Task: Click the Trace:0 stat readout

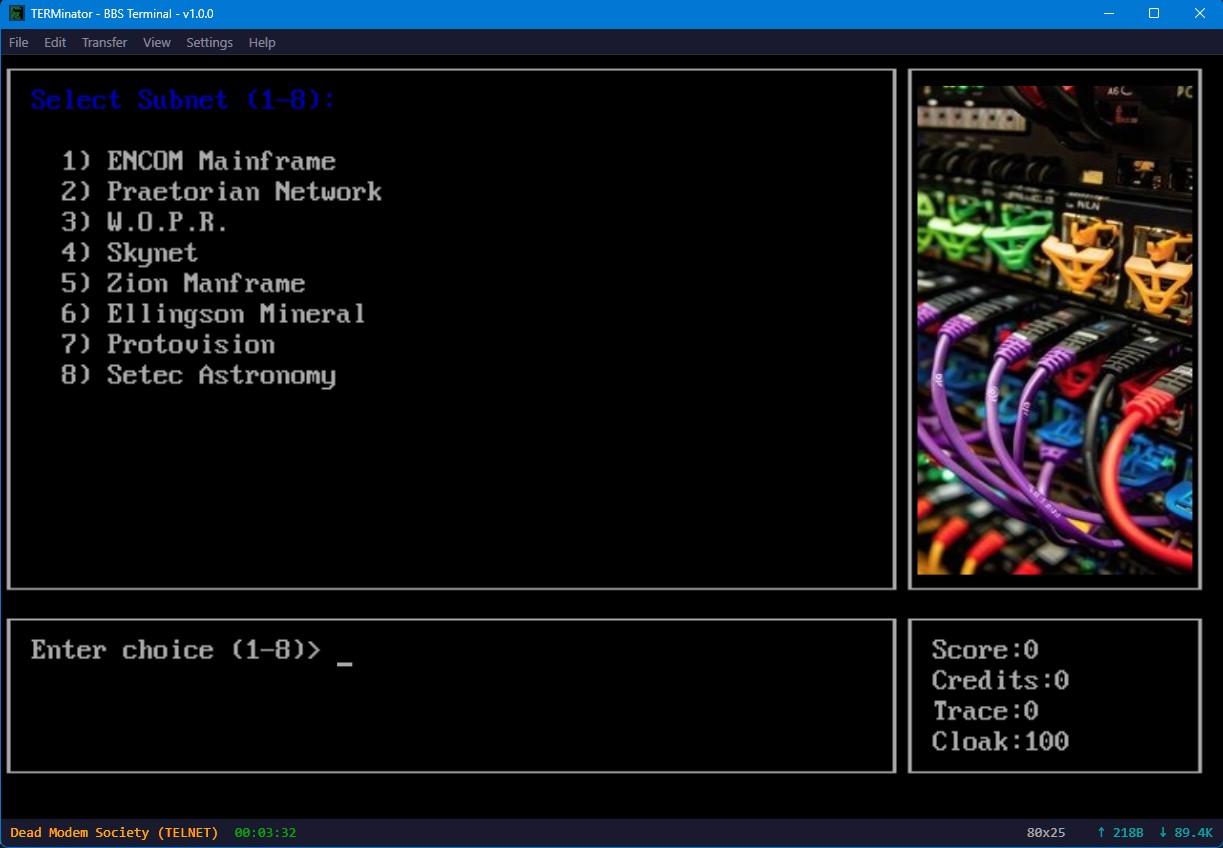Action: (985, 710)
